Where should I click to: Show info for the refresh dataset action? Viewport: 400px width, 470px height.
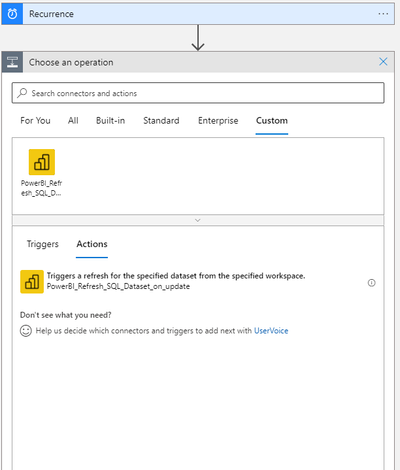point(371,283)
